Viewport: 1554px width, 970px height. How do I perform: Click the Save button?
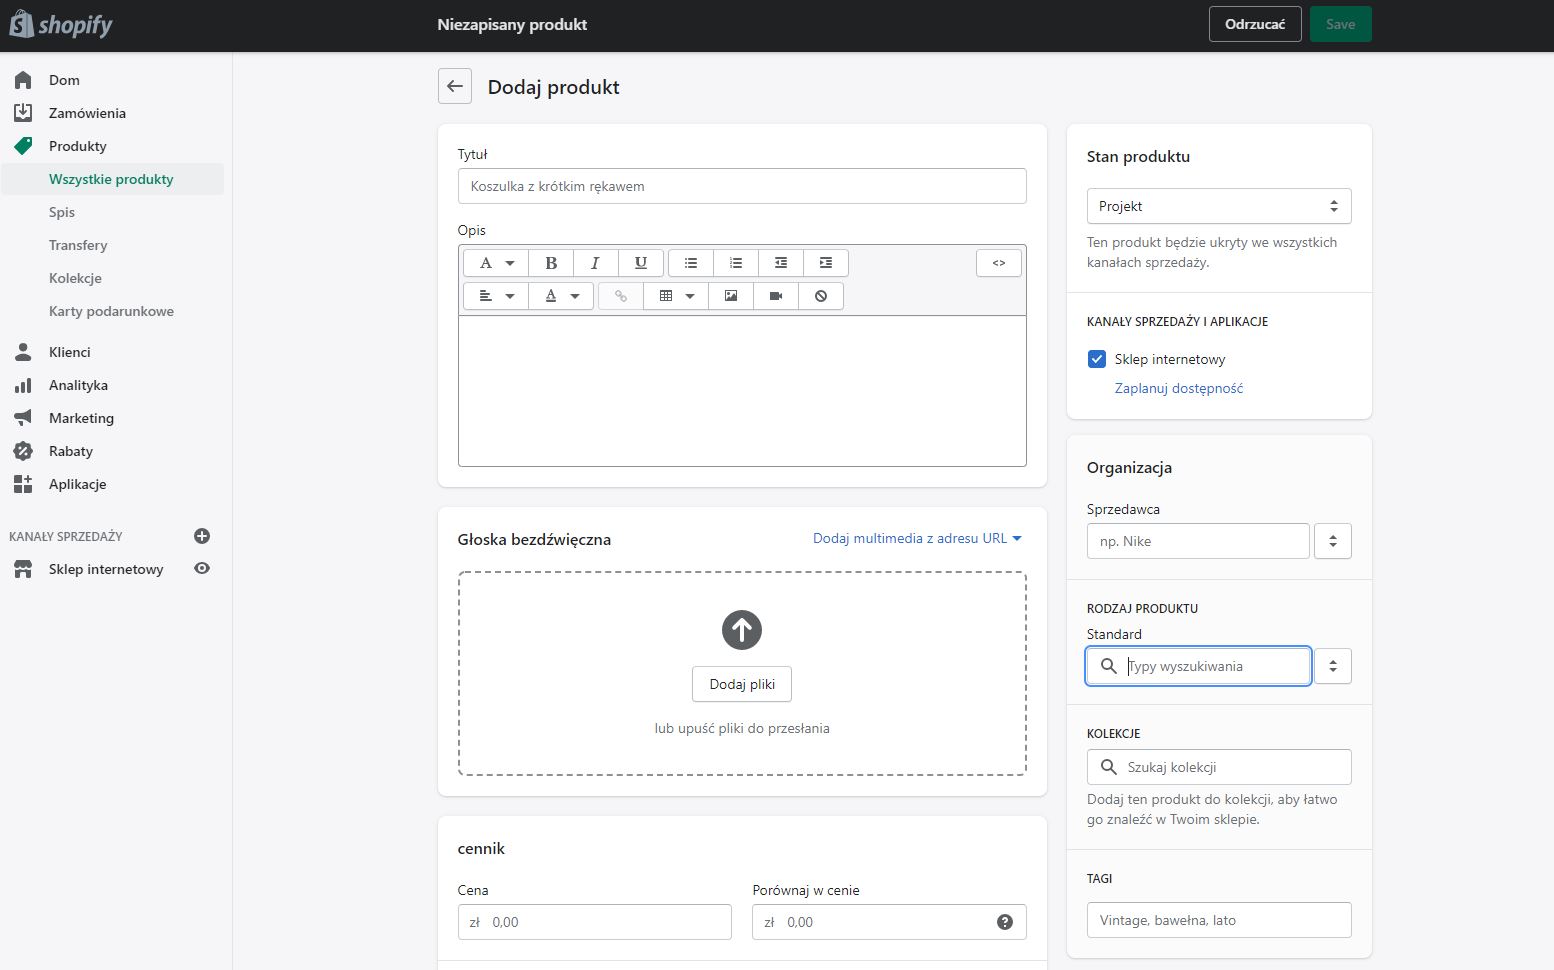(1340, 24)
